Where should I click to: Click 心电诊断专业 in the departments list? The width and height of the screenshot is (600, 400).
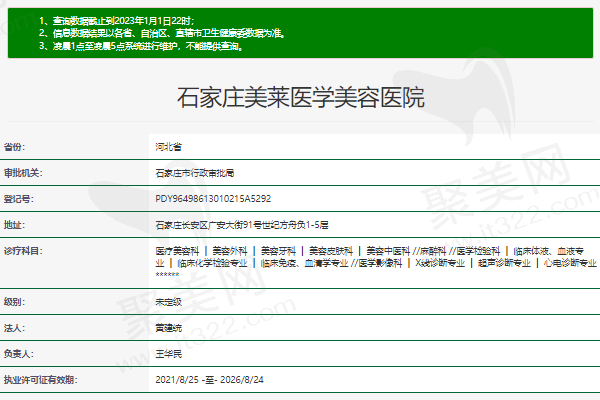pos(570,263)
